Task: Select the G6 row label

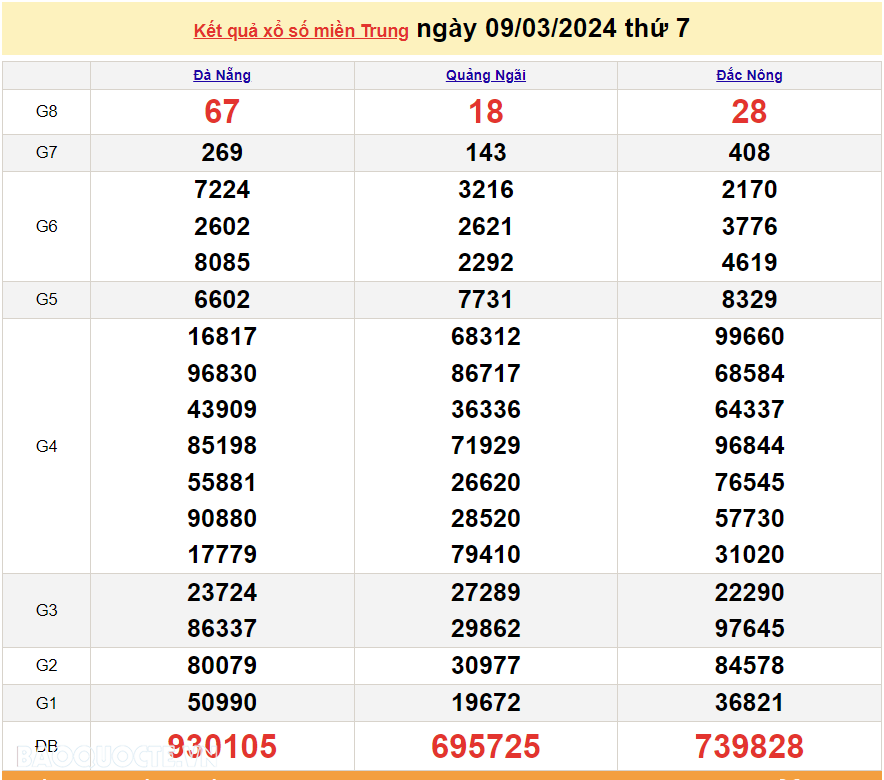Action: point(47,227)
